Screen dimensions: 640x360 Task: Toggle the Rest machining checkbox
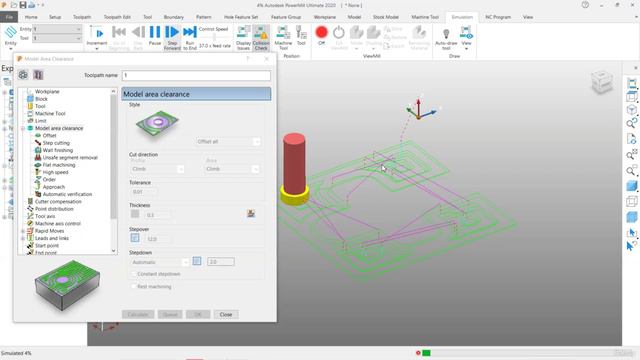click(134, 287)
